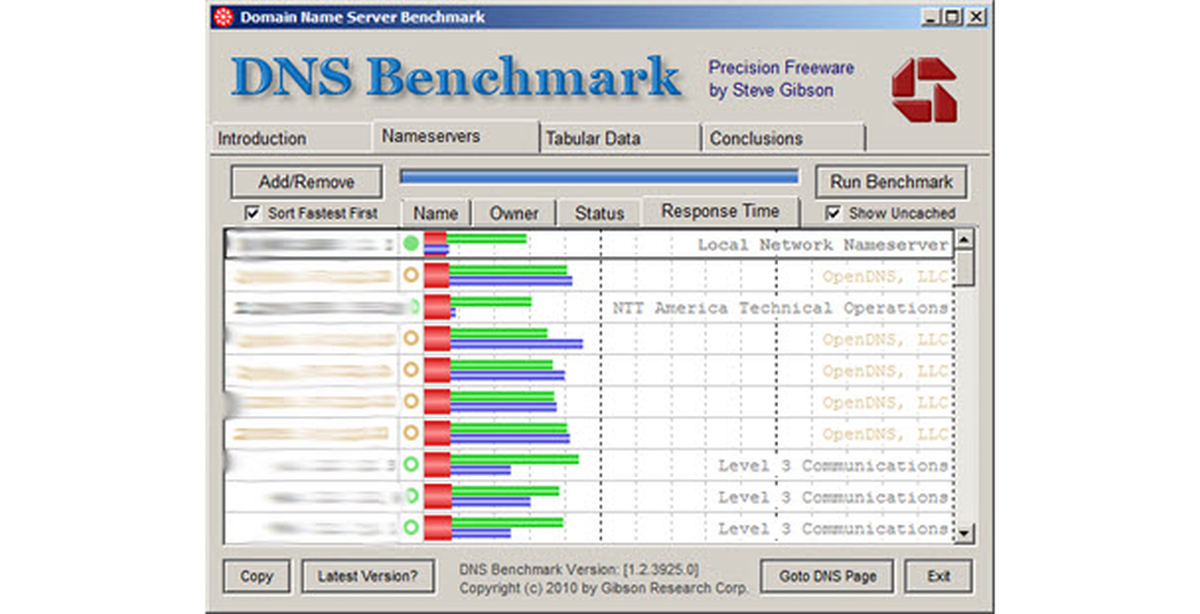Toggle Show Uncached checkbox
Screen dimensions: 1200x614
834,213
